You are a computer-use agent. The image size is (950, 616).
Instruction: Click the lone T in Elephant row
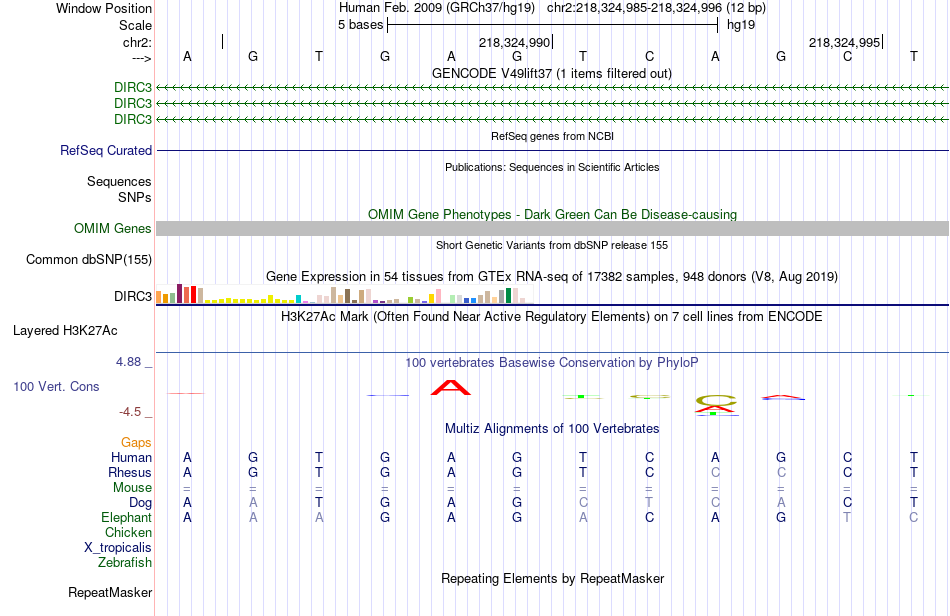point(847,517)
